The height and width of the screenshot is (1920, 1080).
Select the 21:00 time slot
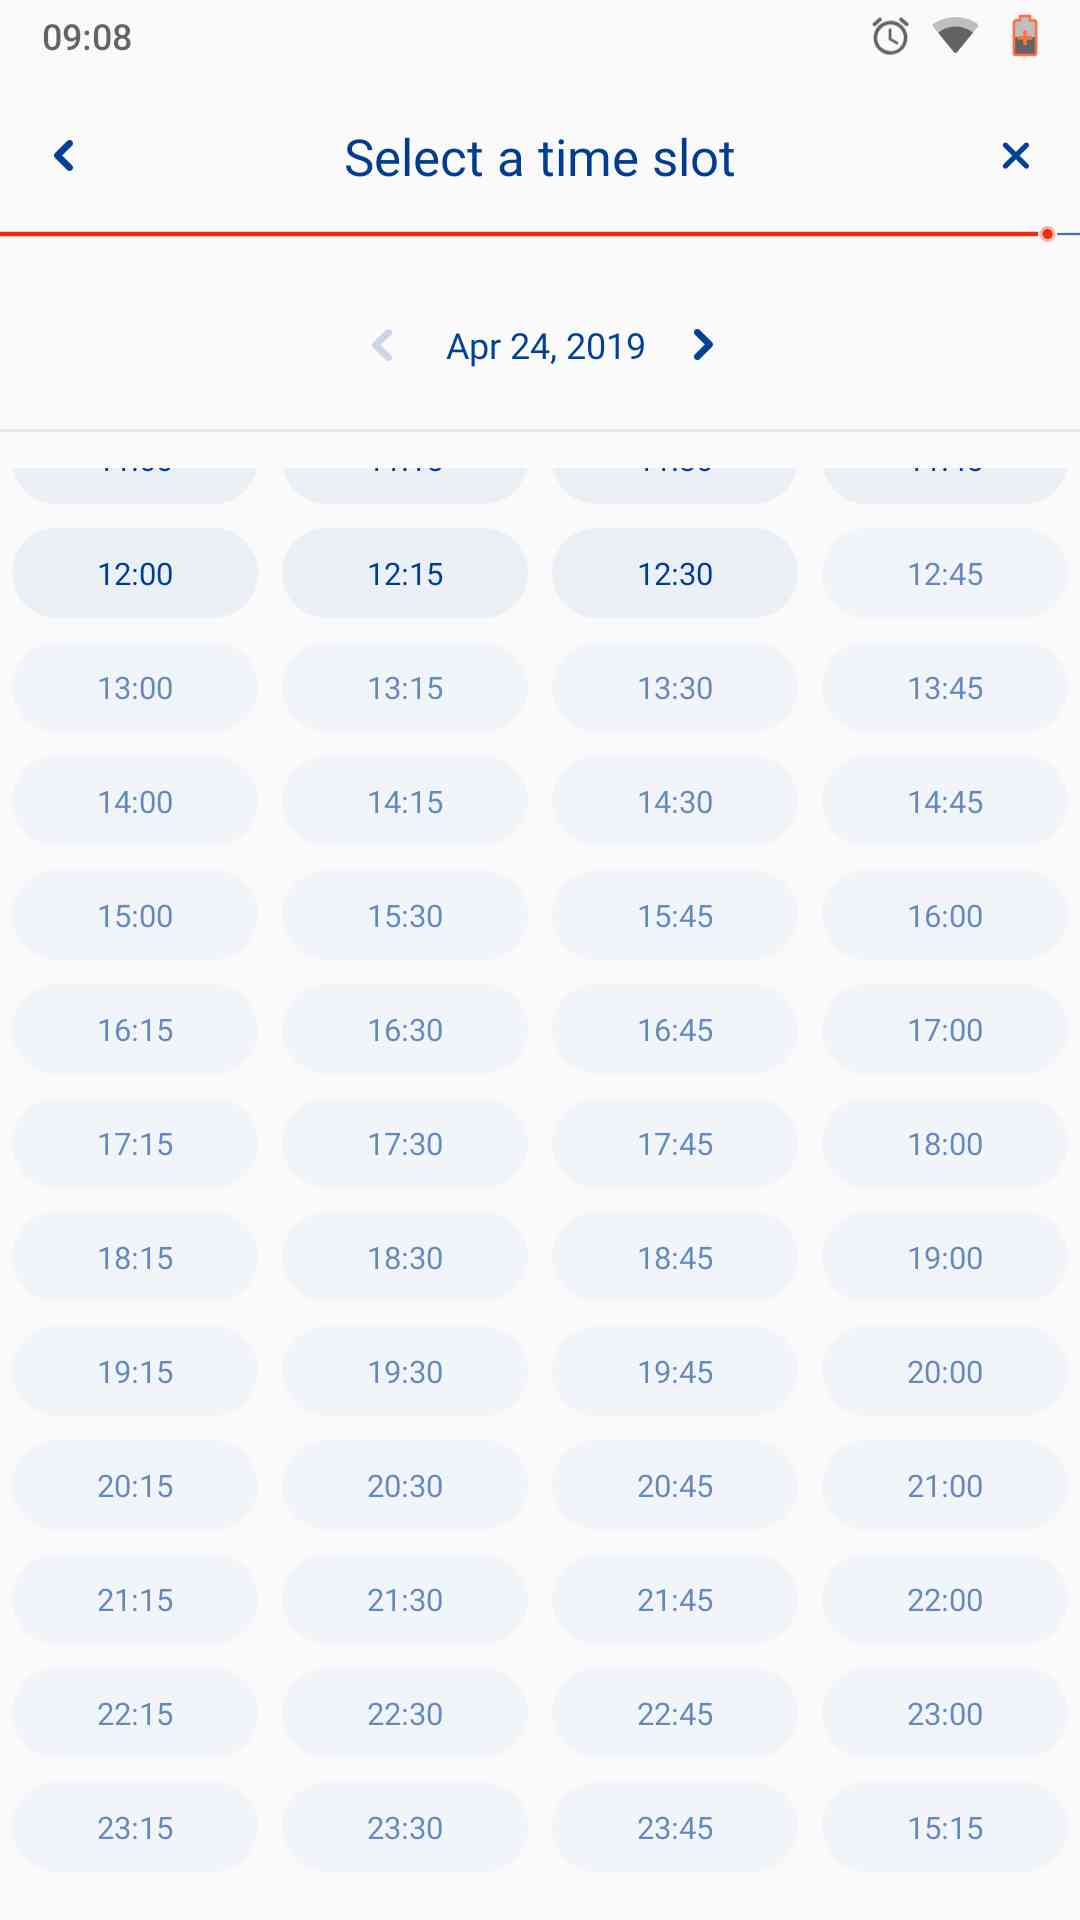[945, 1486]
